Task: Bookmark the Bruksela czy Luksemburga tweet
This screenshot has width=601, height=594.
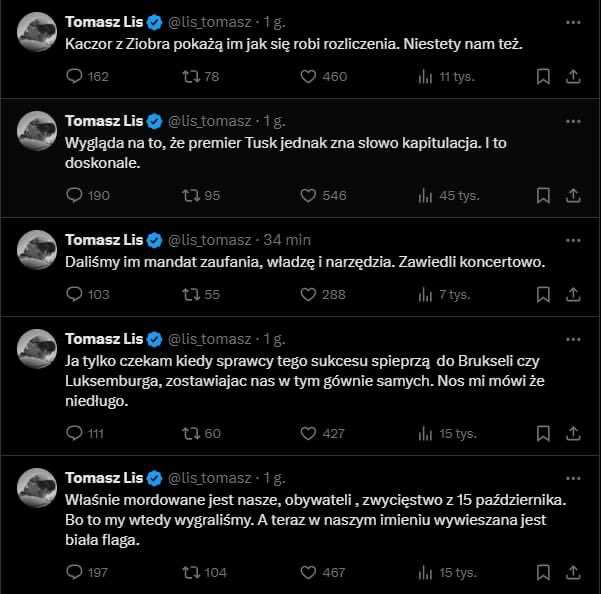Action: pos(543,433)
